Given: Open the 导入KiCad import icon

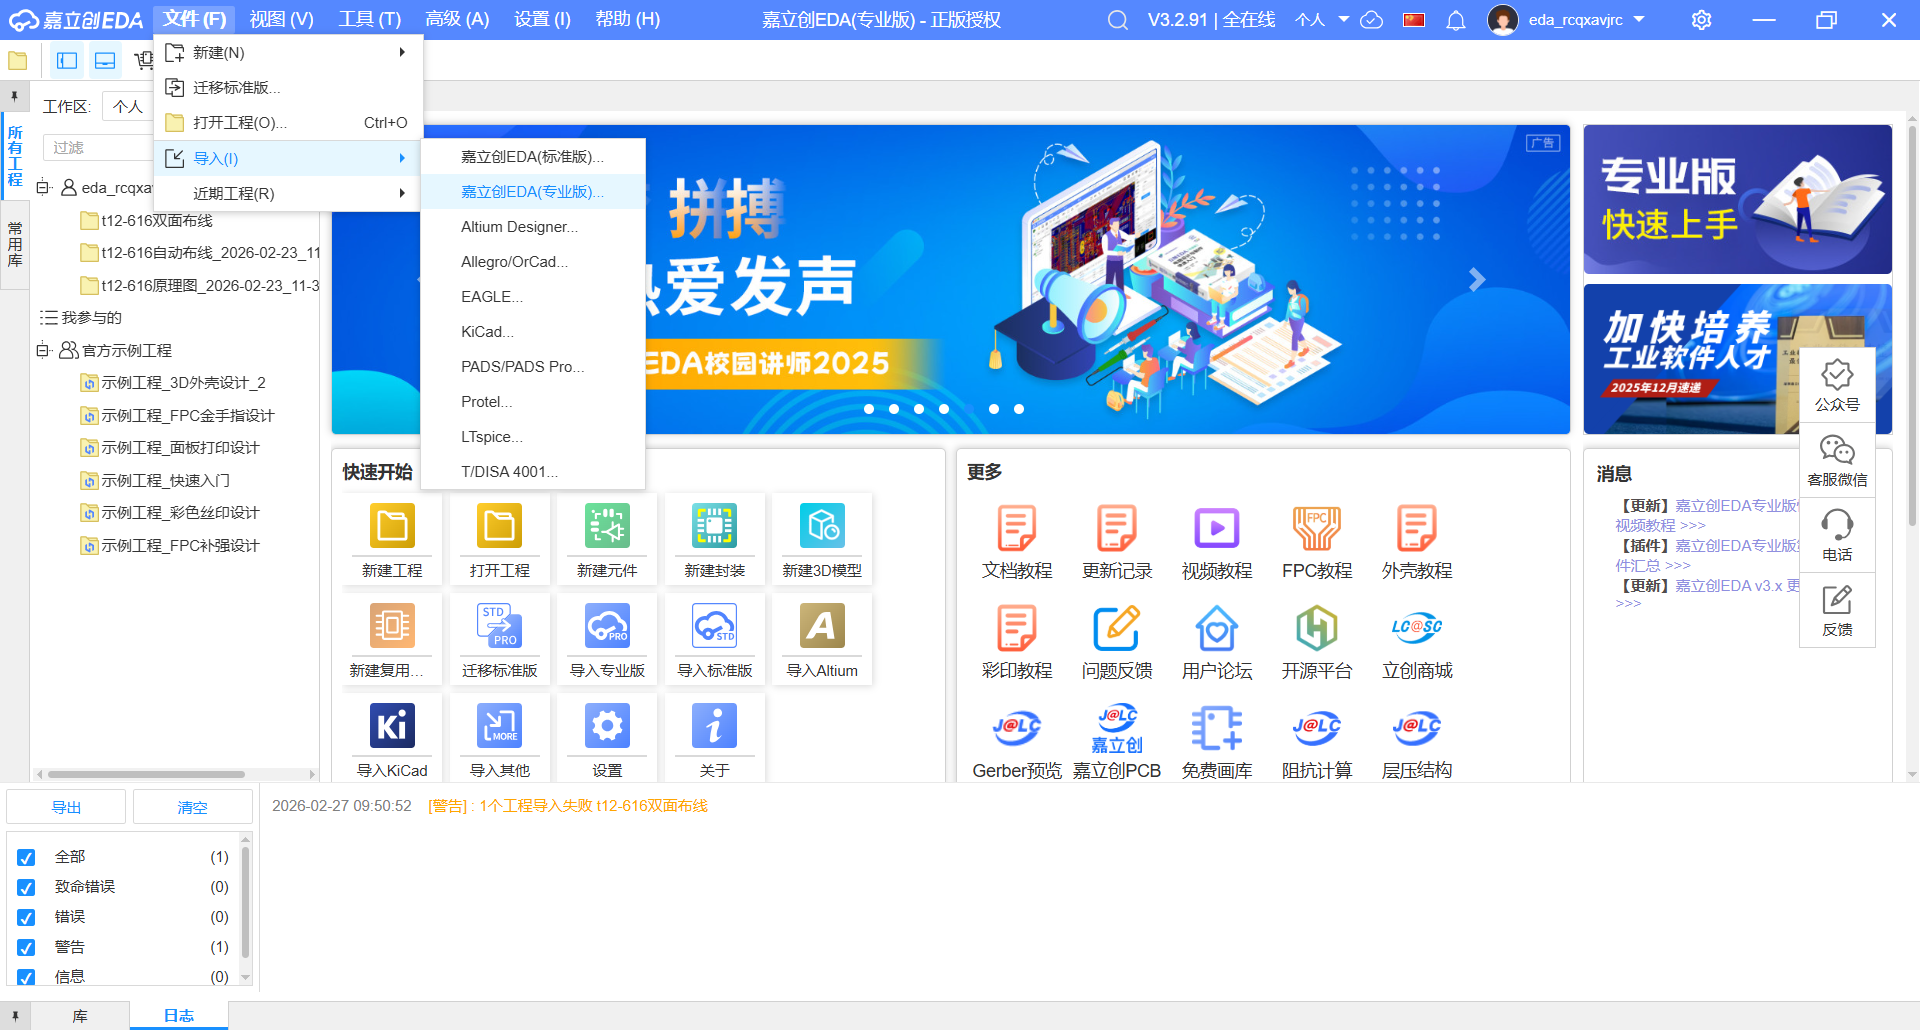Looking at the screenshot, I should coord(392,727).
